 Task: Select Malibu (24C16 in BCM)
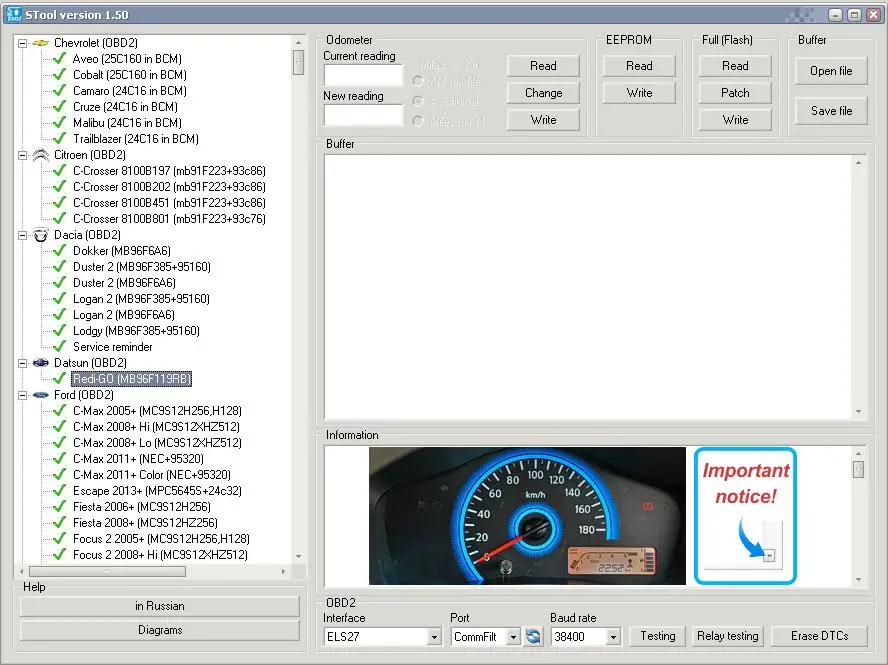tap(127, 123)
